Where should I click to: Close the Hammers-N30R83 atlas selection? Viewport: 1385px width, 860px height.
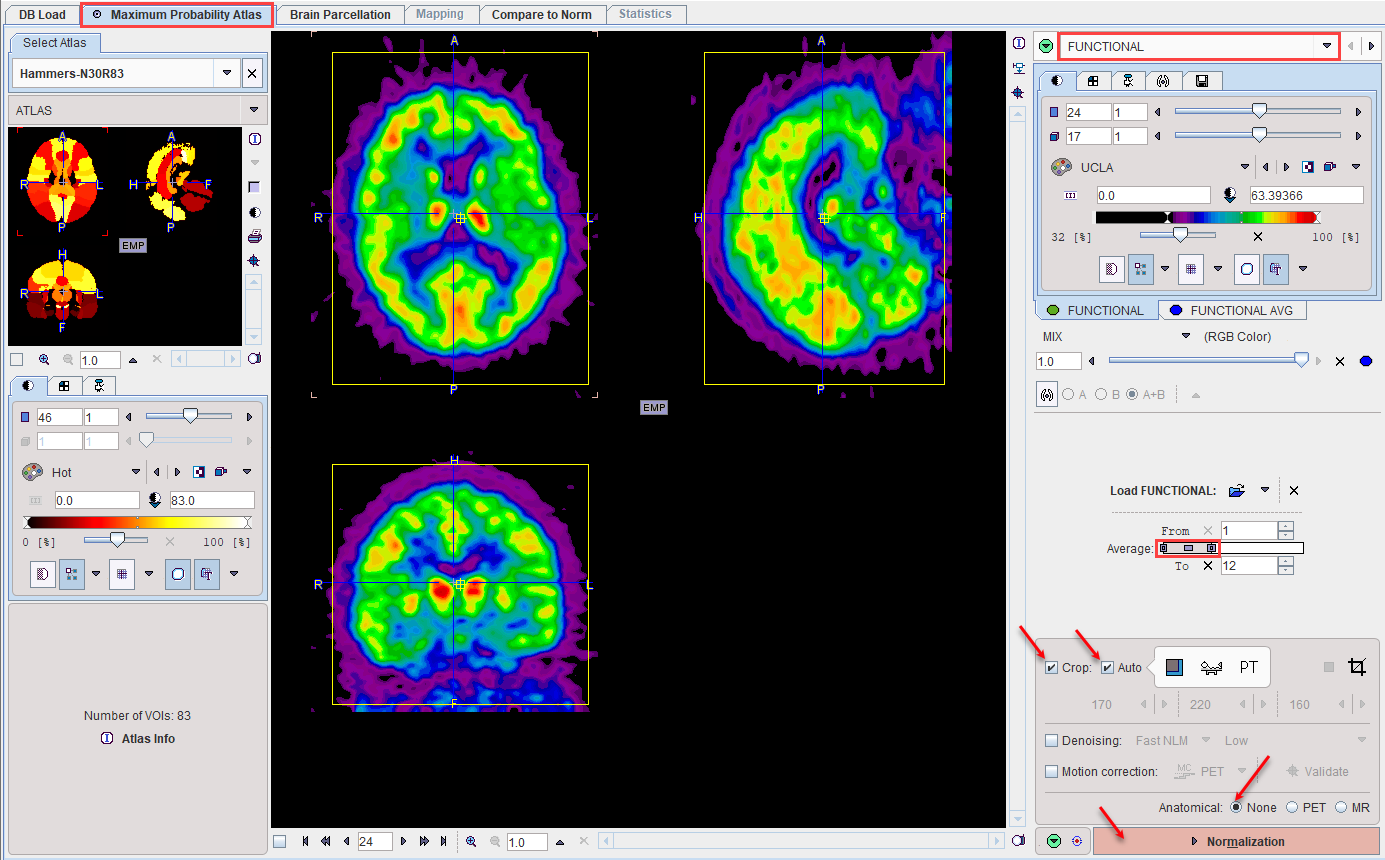(253, 73)
